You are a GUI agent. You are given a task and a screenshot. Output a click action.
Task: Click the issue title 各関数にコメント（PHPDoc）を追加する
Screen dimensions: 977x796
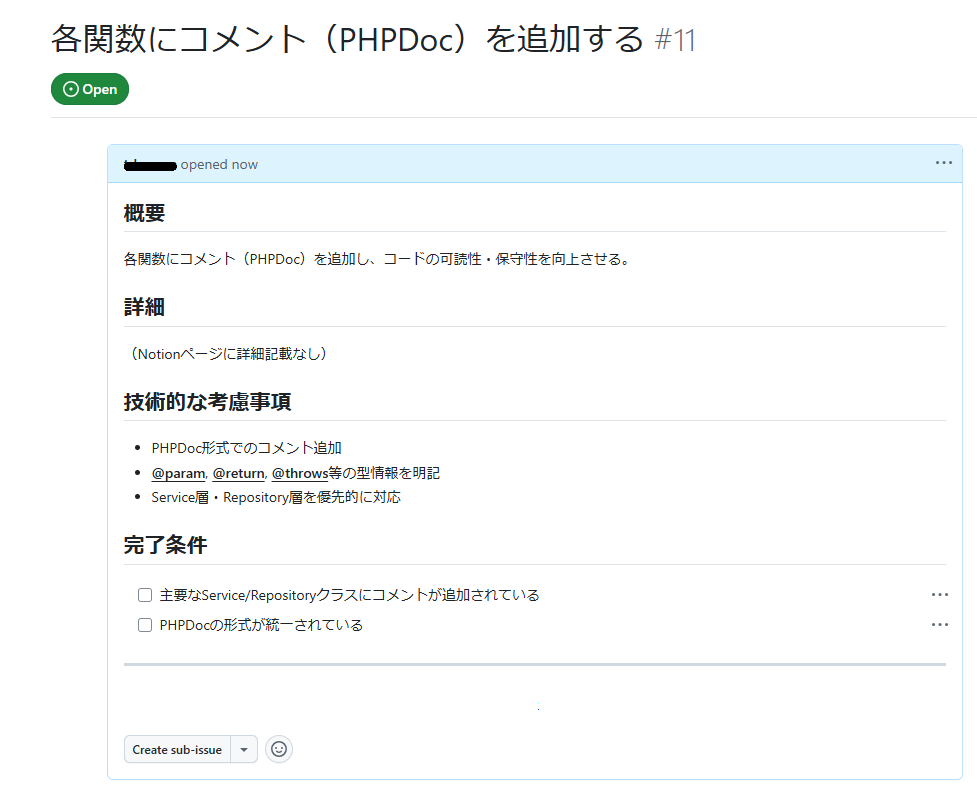[x=347, y=40]
